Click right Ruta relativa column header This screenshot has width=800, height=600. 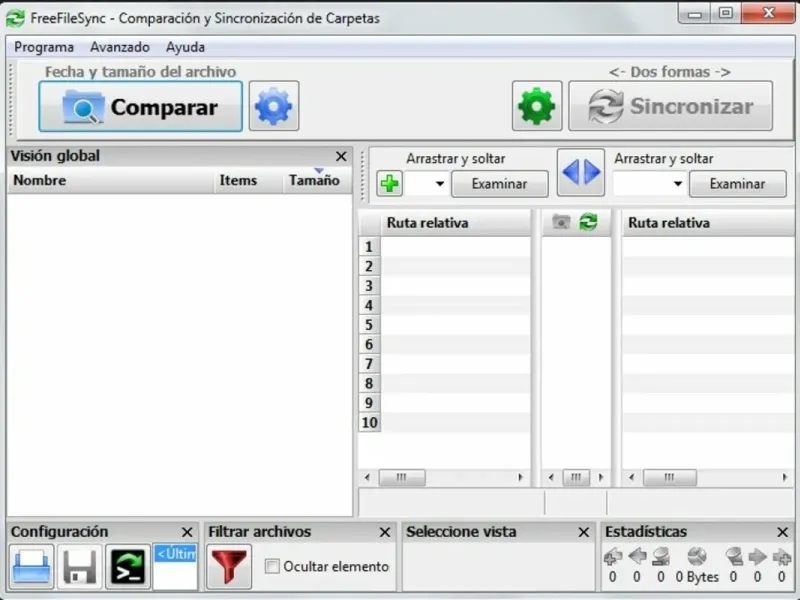(x=708, y=223)
